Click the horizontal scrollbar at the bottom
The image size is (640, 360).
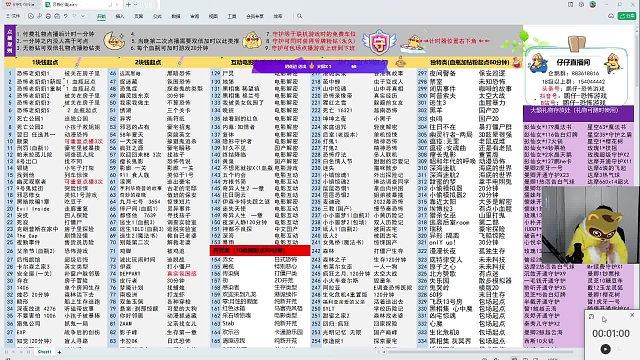(482, 352)
